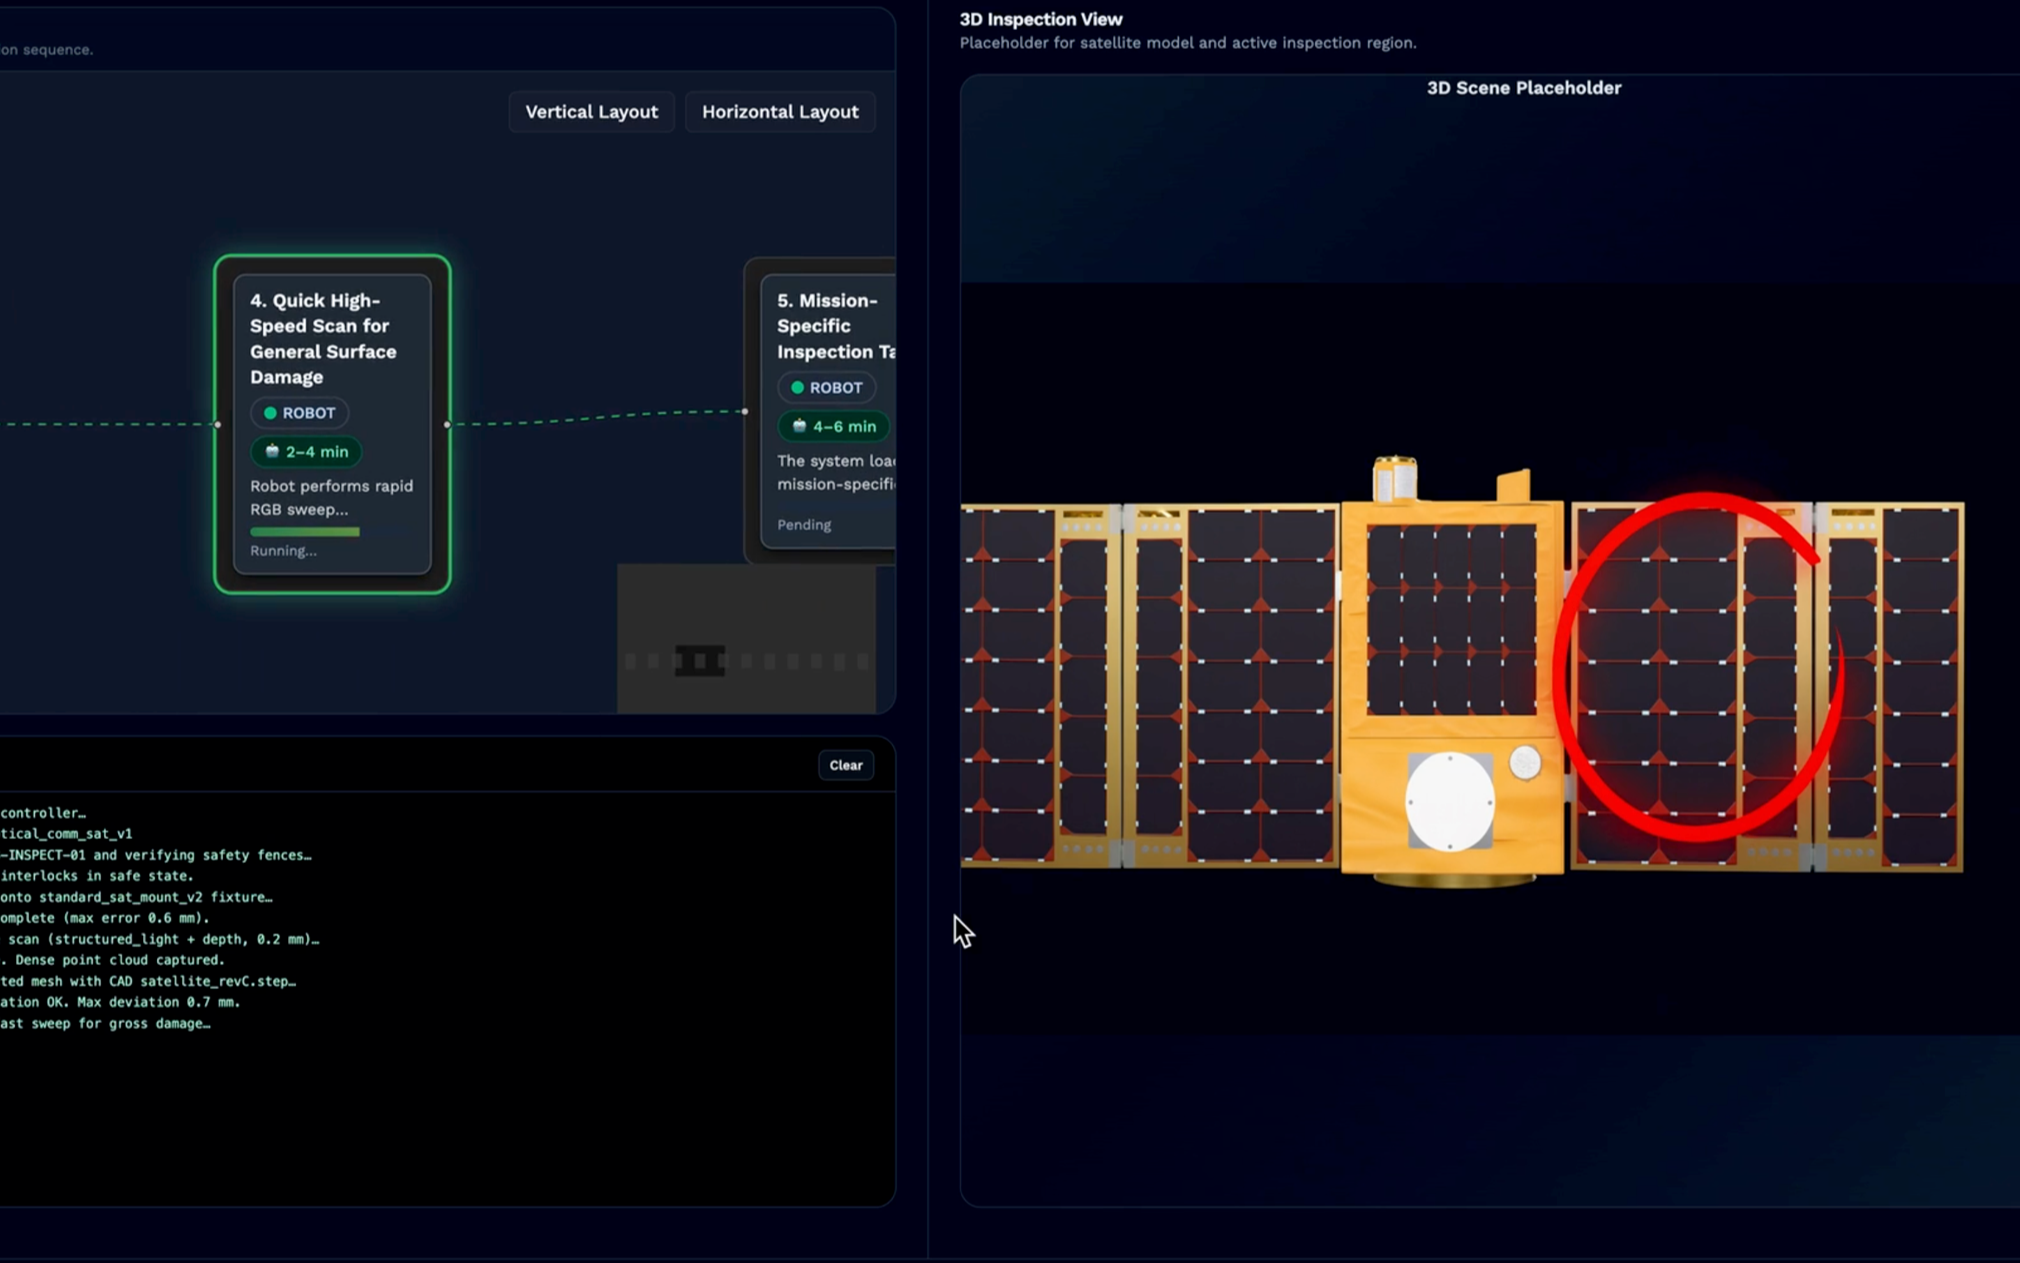Switch to Horizontal Layout
Screen dimensions: 2020x1263
pos(780,112)
